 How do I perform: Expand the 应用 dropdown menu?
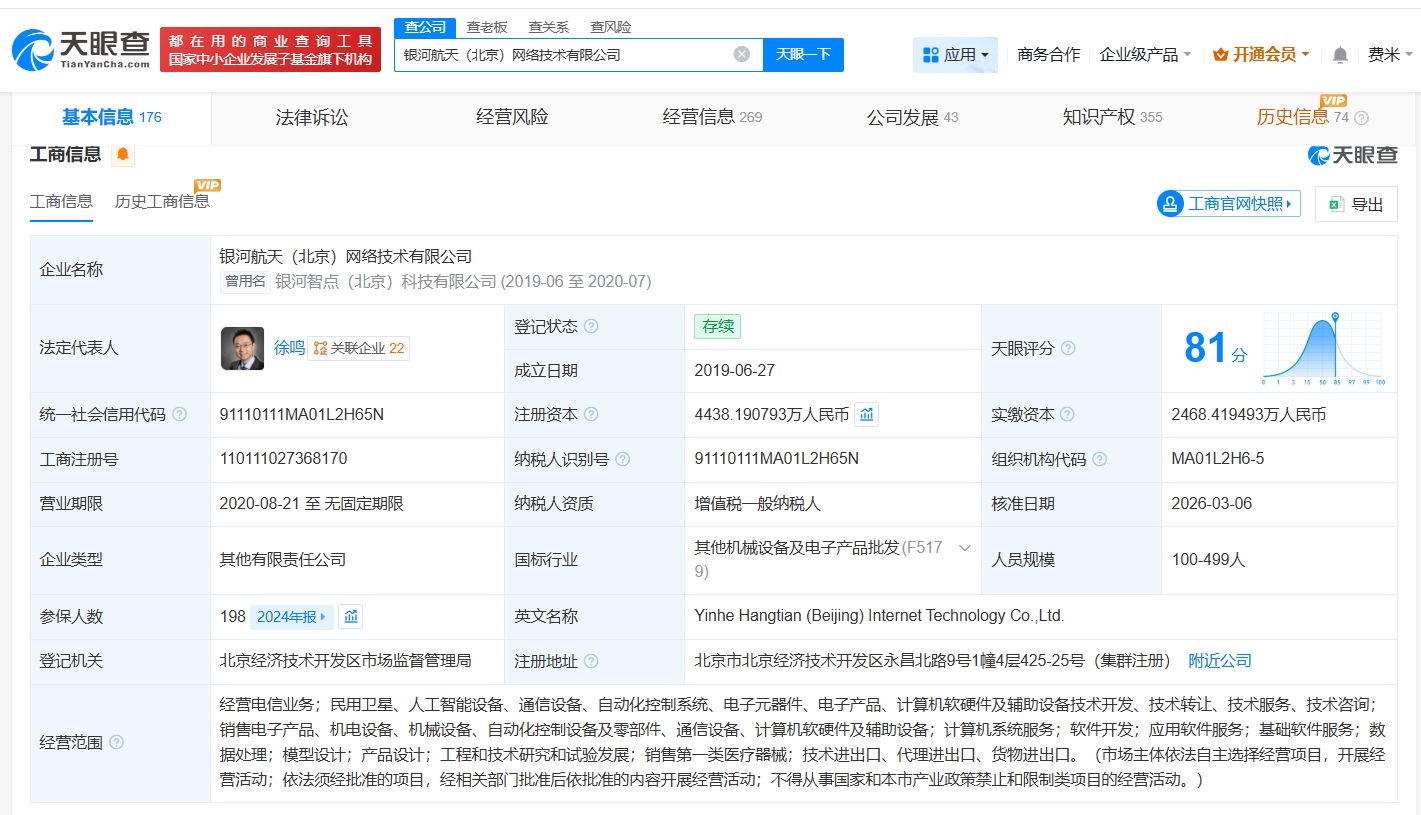click(x=955, y=55)
